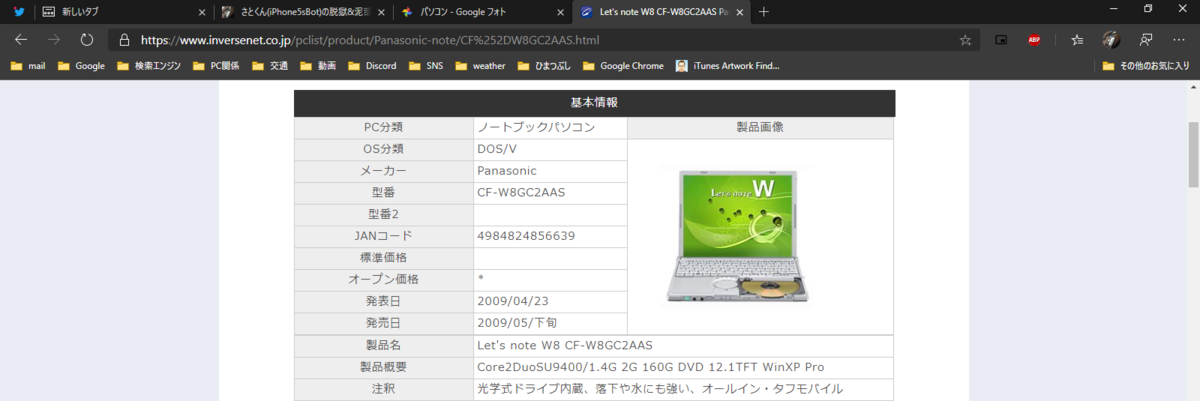1200x401 pixels.
Task: Click the 製品画像 header cell
Action: click(x=760, y=128)
